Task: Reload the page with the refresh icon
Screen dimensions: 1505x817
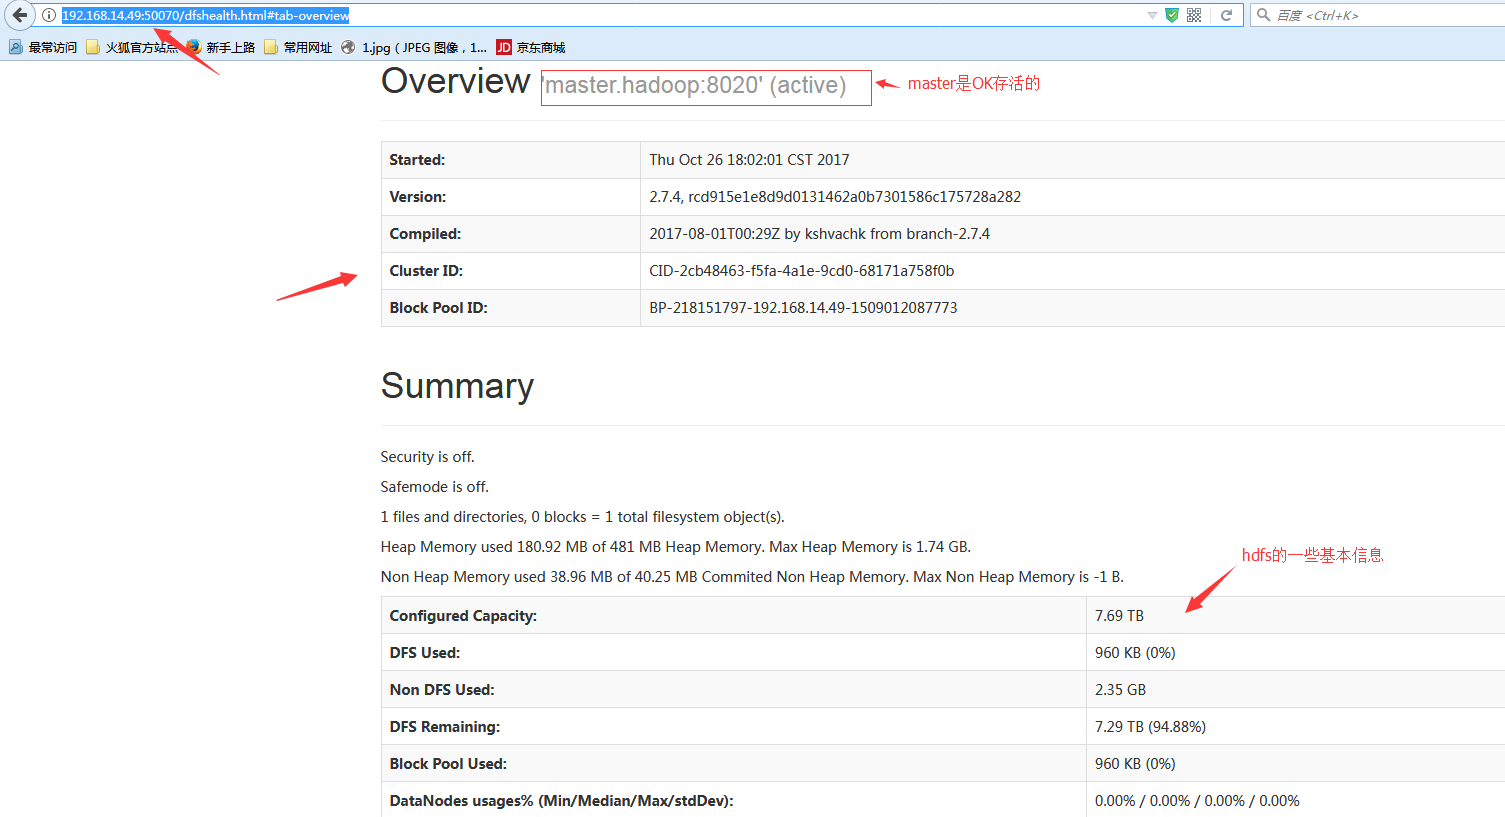Action: [1226, 15]
